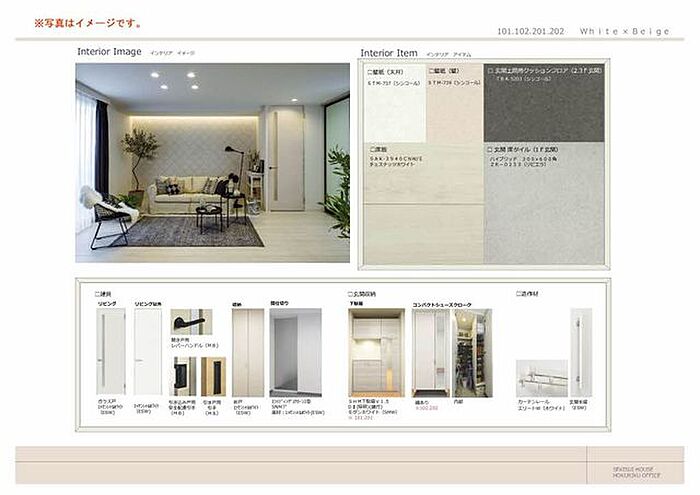
Task: Check the box beside 造作材 heading
Action: pyautogui.click(x=519, y=294)
